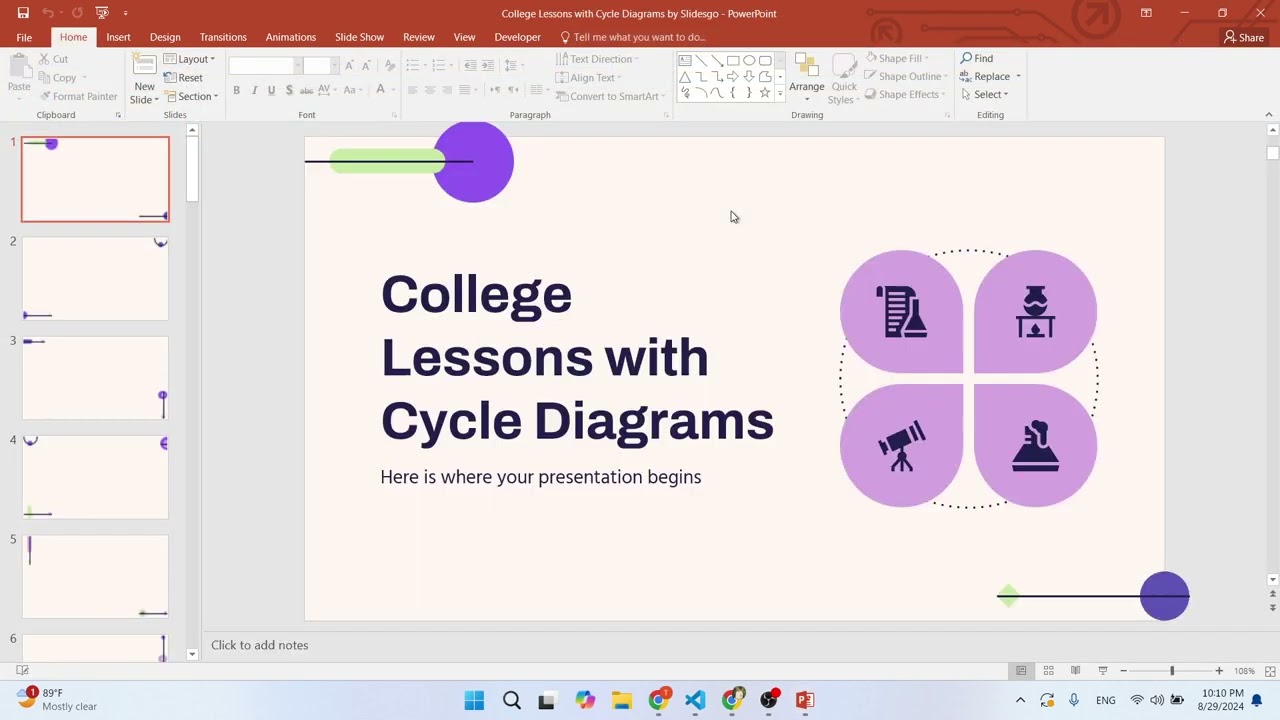This screenshot has height=720, width=1280.
Task: Click the Find button
Action: [x=977, y=59]
